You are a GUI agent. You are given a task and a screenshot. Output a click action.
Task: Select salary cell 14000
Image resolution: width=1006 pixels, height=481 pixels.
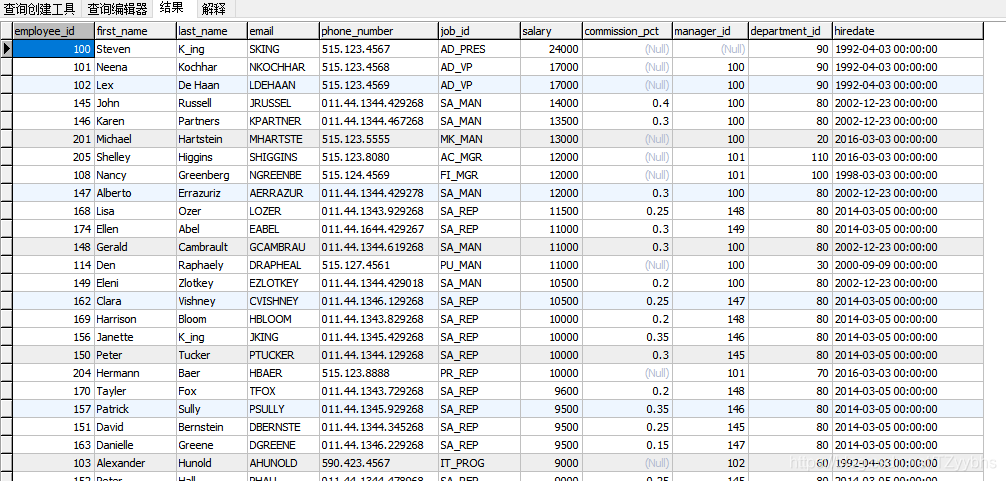(x=551, y=103)
